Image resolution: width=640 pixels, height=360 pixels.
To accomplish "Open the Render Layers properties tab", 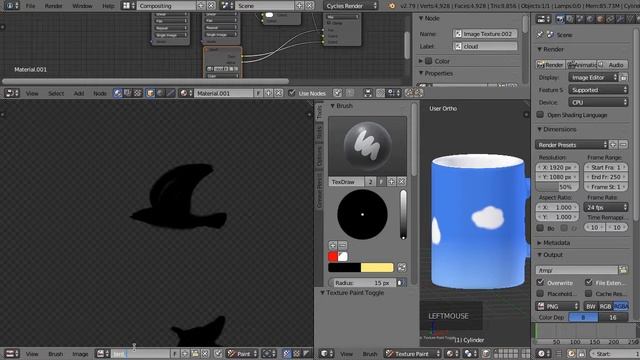I will click(x=570, y=19).
